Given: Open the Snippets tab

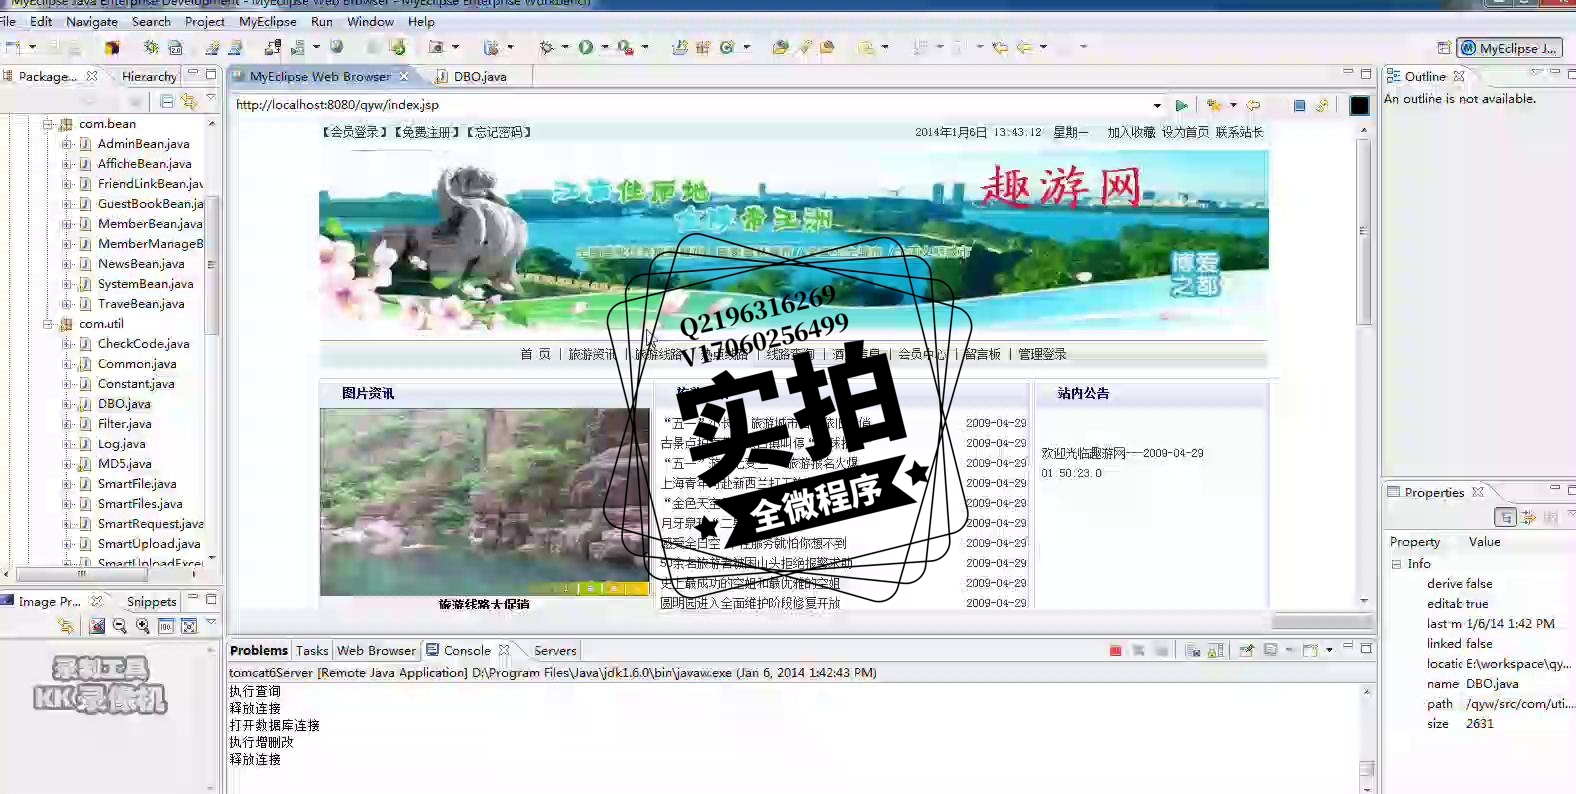Looking at the screenshot, I should (151, 601).
